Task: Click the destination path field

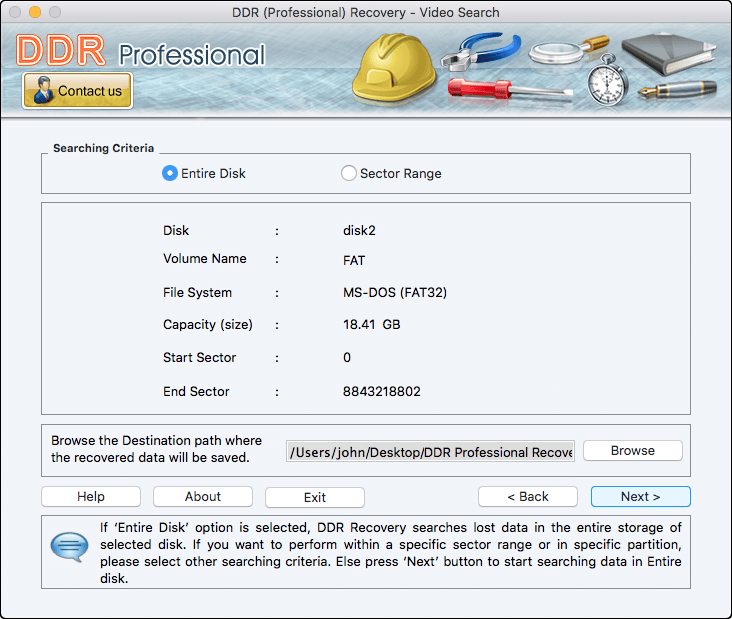Action: (430, 451)
